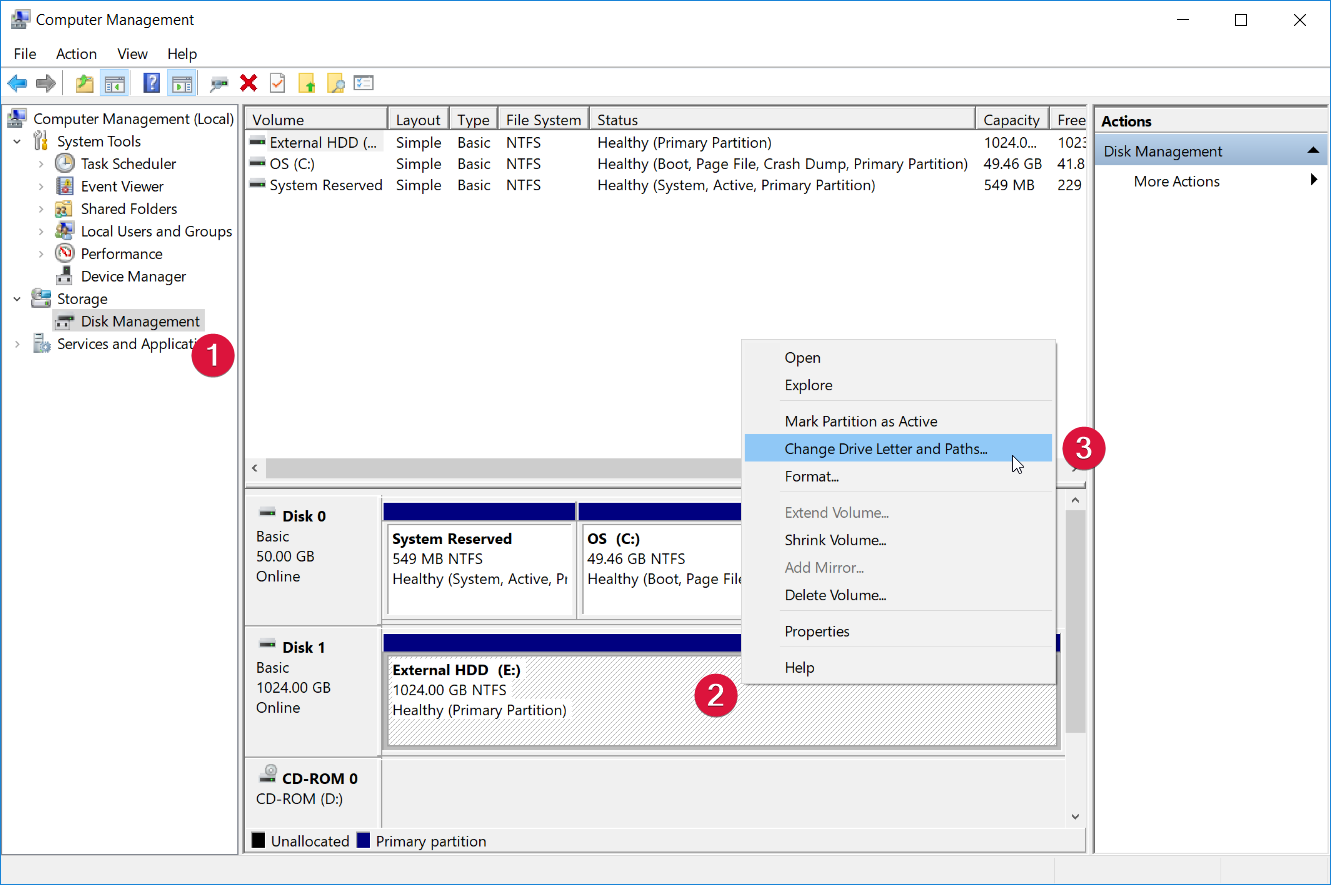Open the More Actions submenu arrow
This screenshot has width=1331, height=885.
[x=1314, y=181]
